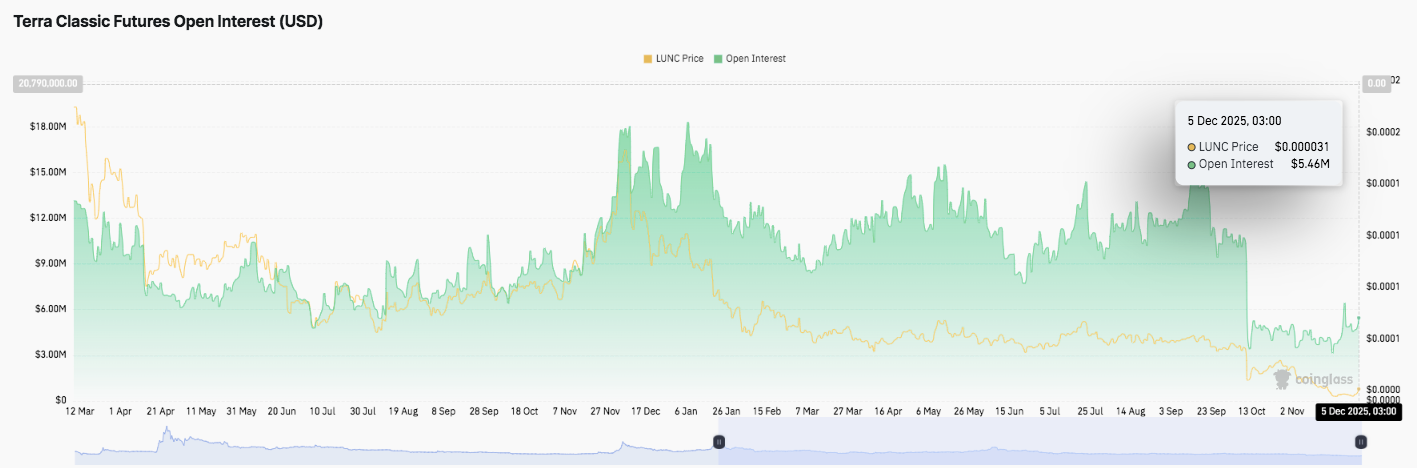Click the green Open Interest legend square
Screen dimensions: 1417x468
(x=717, y=59)
